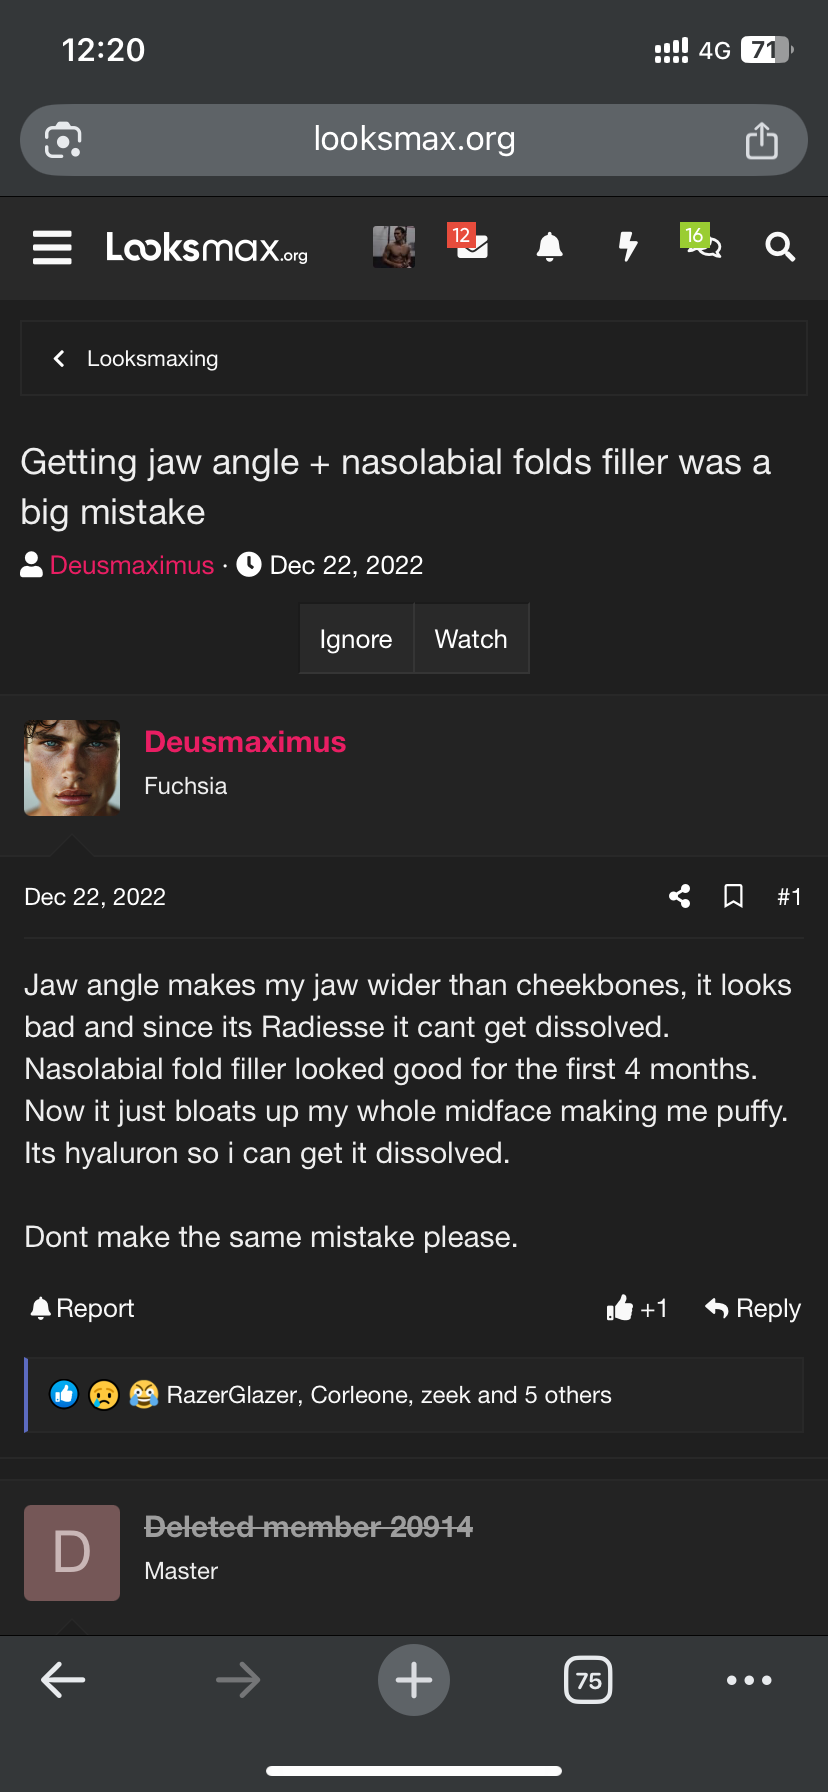Open the browser tabs overview showing 75
828x1792 pixels.
(588, 1680)
